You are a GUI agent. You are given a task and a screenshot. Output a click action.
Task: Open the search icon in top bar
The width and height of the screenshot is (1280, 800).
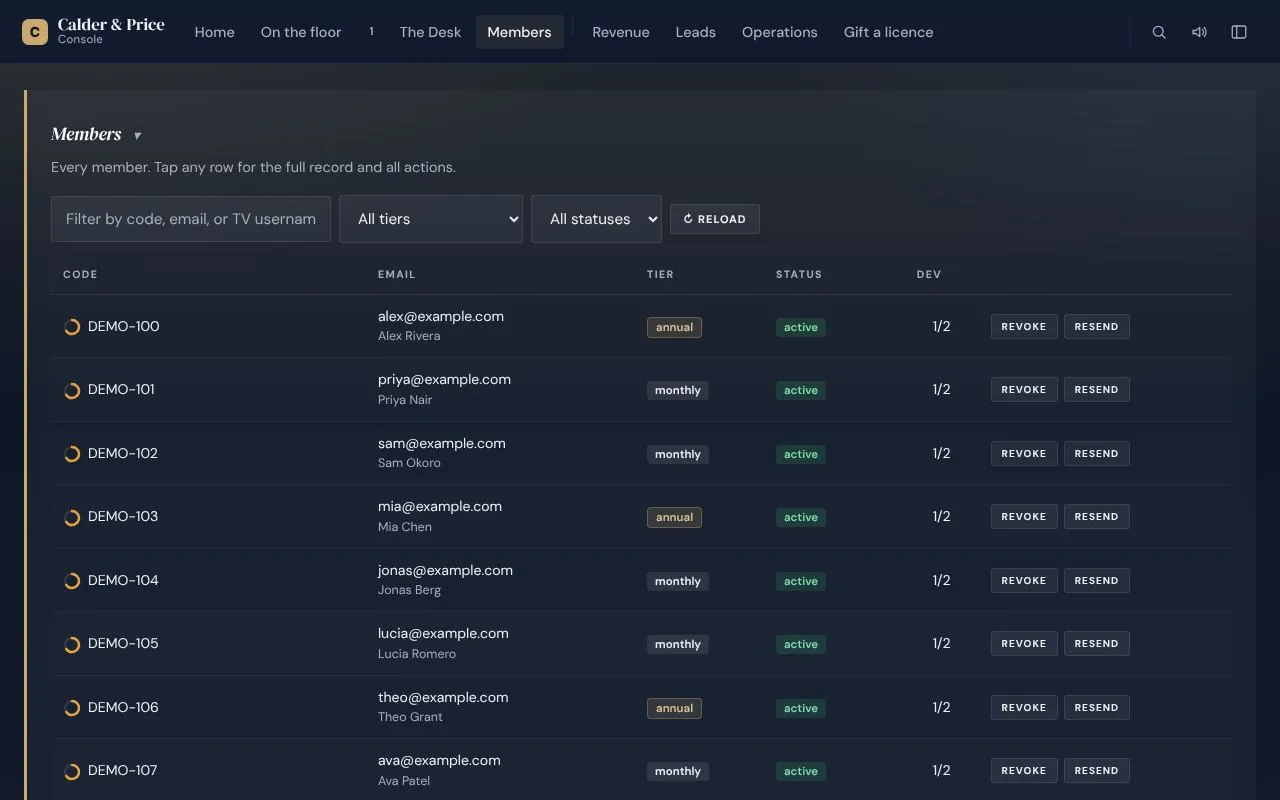(x=1159, y=32)
